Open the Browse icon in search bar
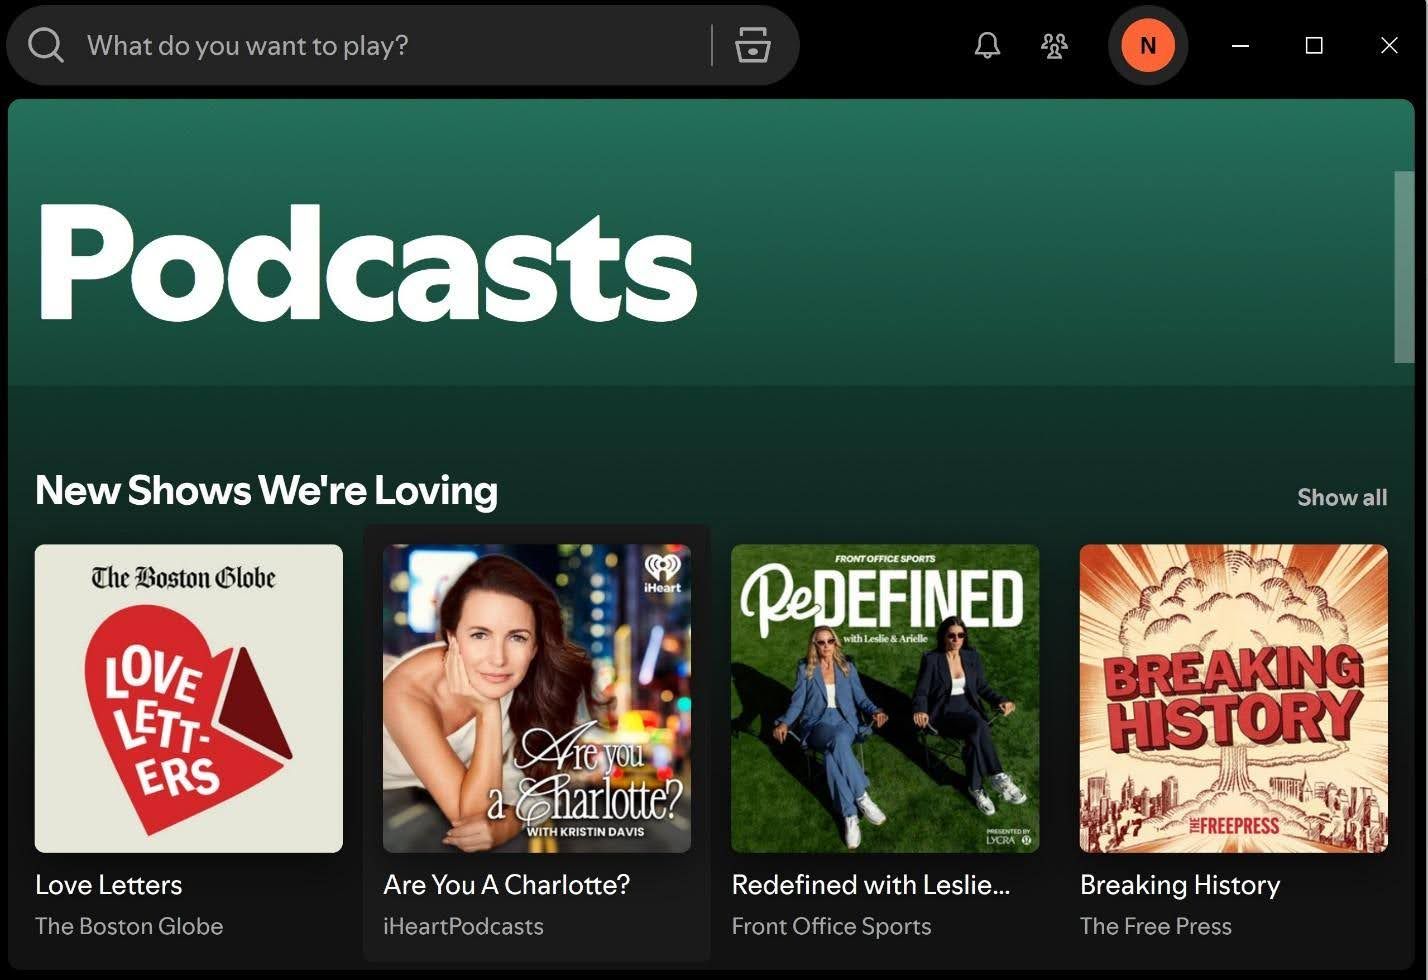The width and height of the screenshot is (1428, 980). click(x=753, y=45)
